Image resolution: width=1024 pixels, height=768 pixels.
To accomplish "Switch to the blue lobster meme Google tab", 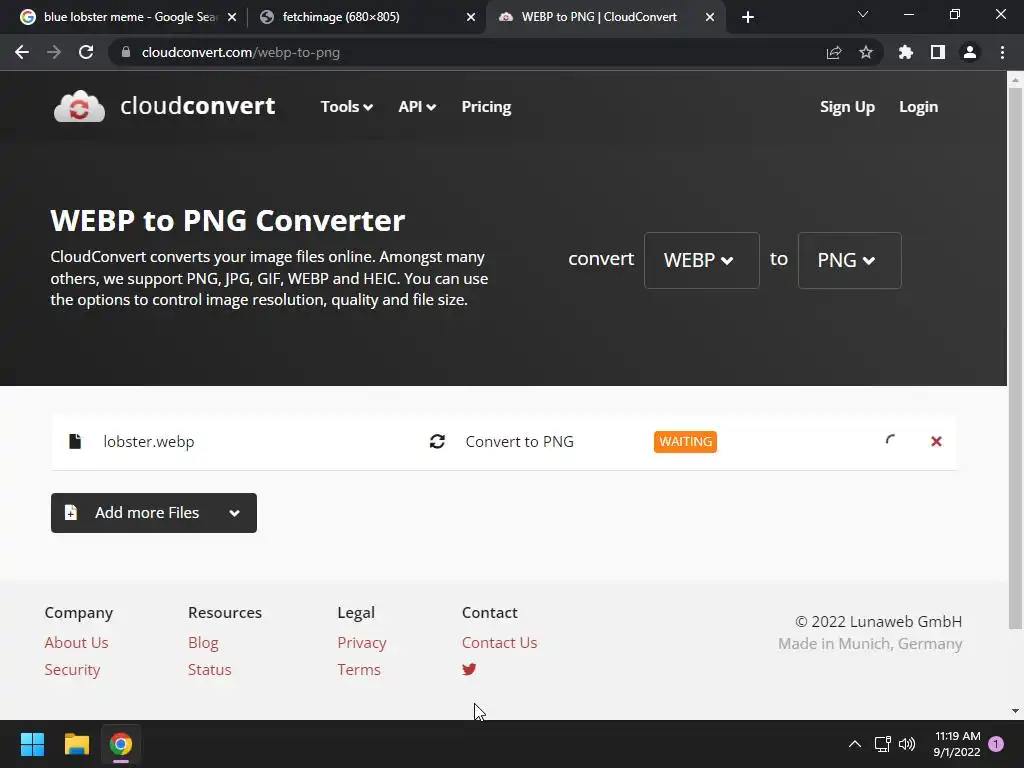I will tap(130, 17).
